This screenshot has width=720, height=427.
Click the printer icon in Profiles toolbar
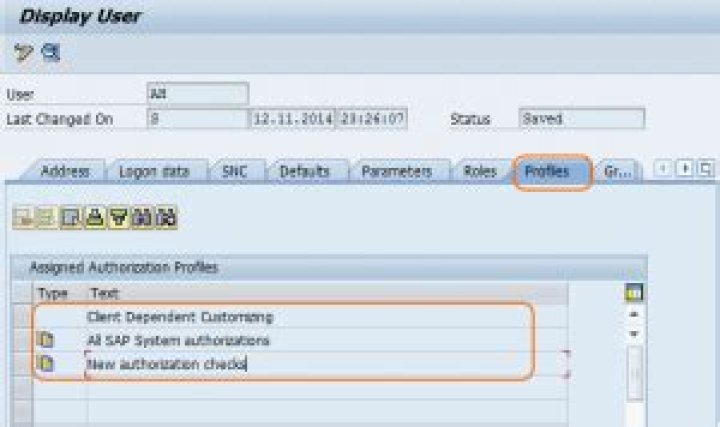95,217
